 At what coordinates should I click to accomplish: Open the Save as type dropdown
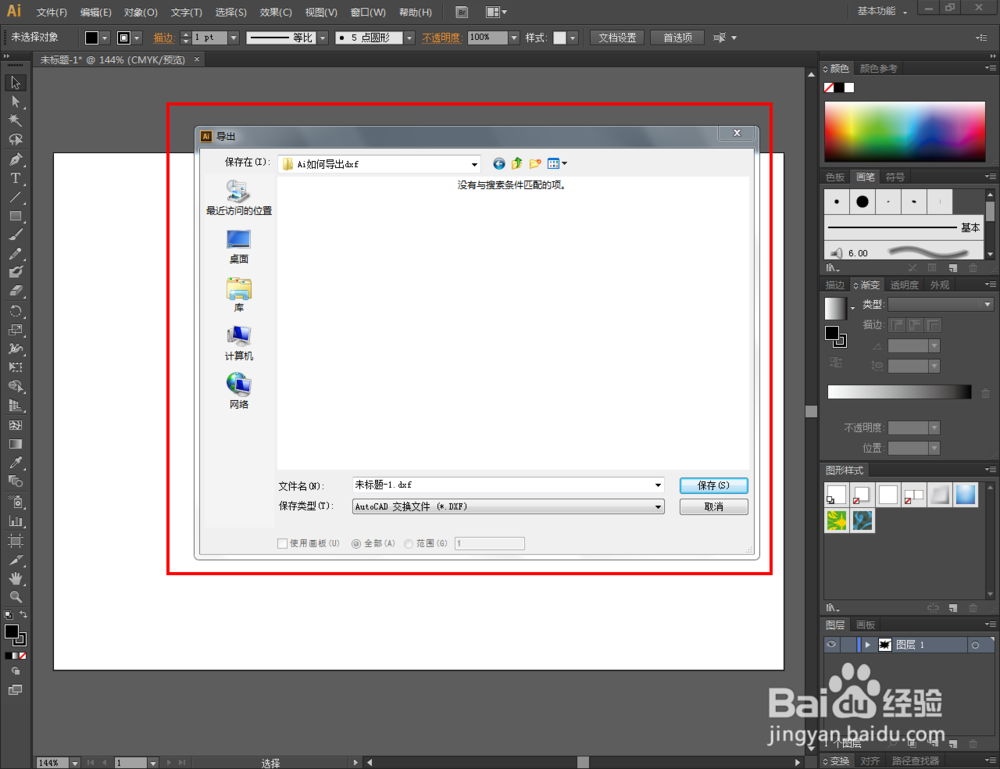[658, 507]
